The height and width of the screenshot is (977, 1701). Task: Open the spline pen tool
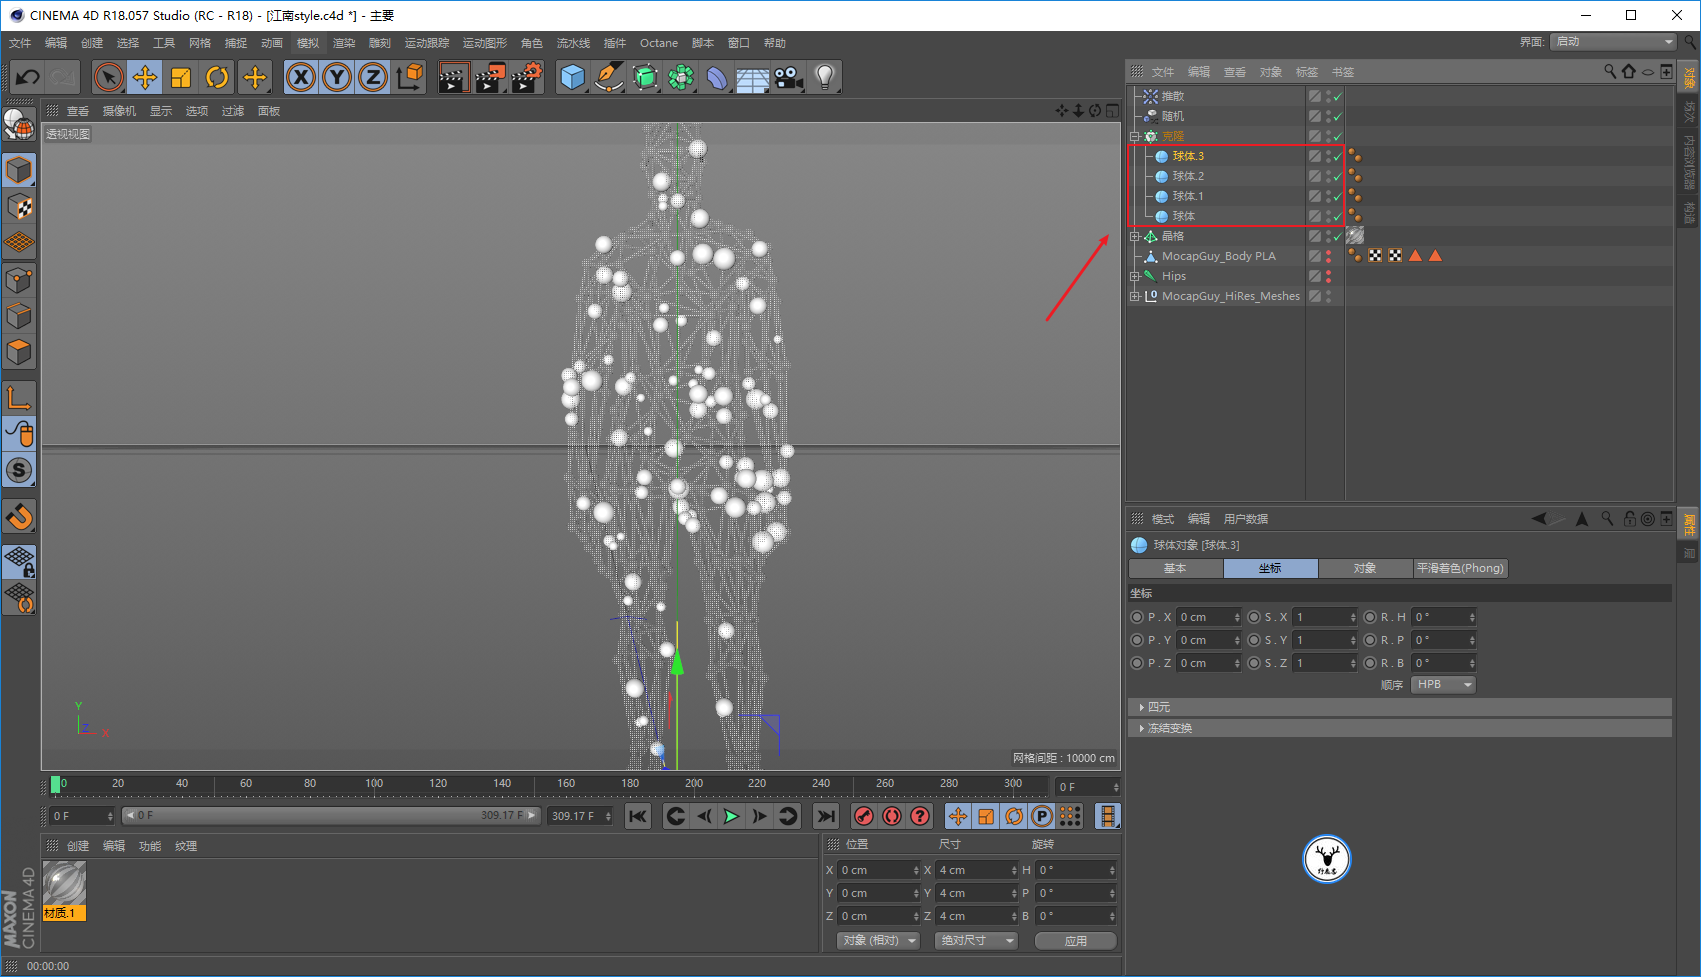(609, 77)
